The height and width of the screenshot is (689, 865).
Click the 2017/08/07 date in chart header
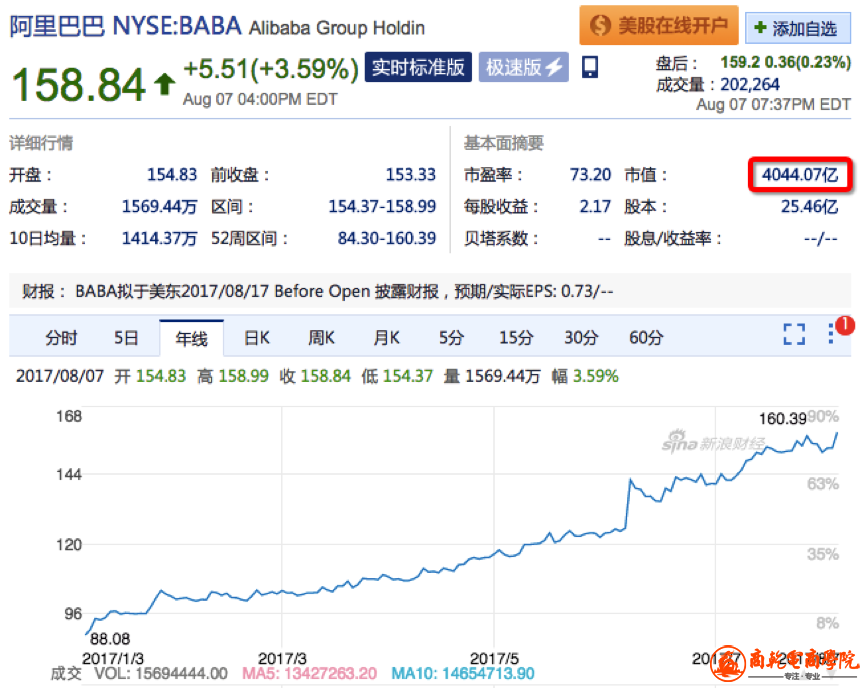coord(60,376)
